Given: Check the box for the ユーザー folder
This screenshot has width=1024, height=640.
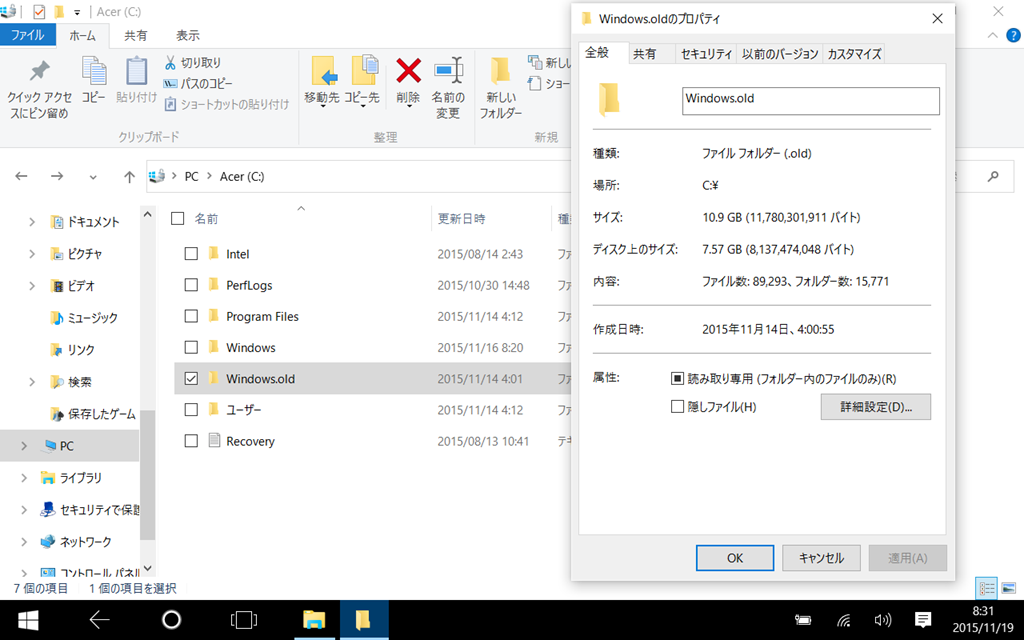Looking at the screenshot, I should 191,409.
